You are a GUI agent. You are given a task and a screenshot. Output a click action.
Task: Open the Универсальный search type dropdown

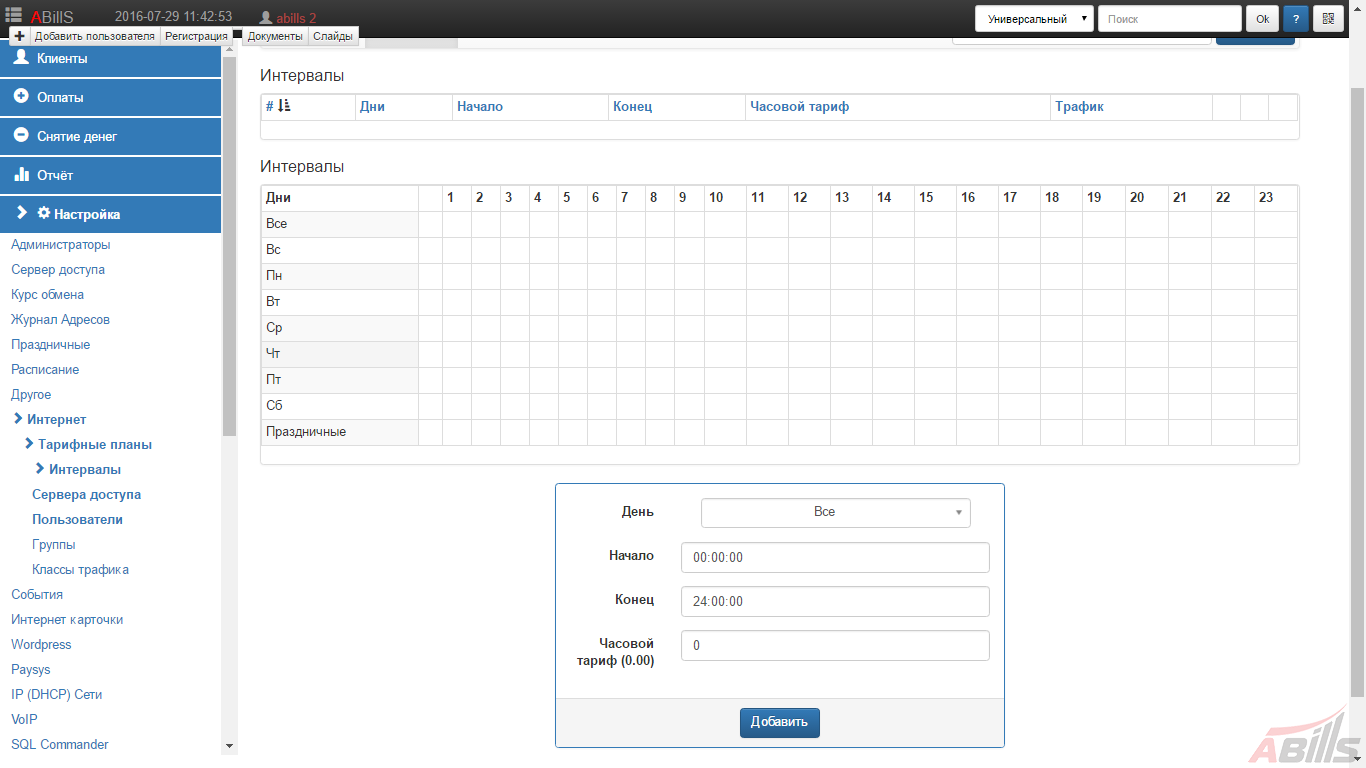click(1034, 19)
